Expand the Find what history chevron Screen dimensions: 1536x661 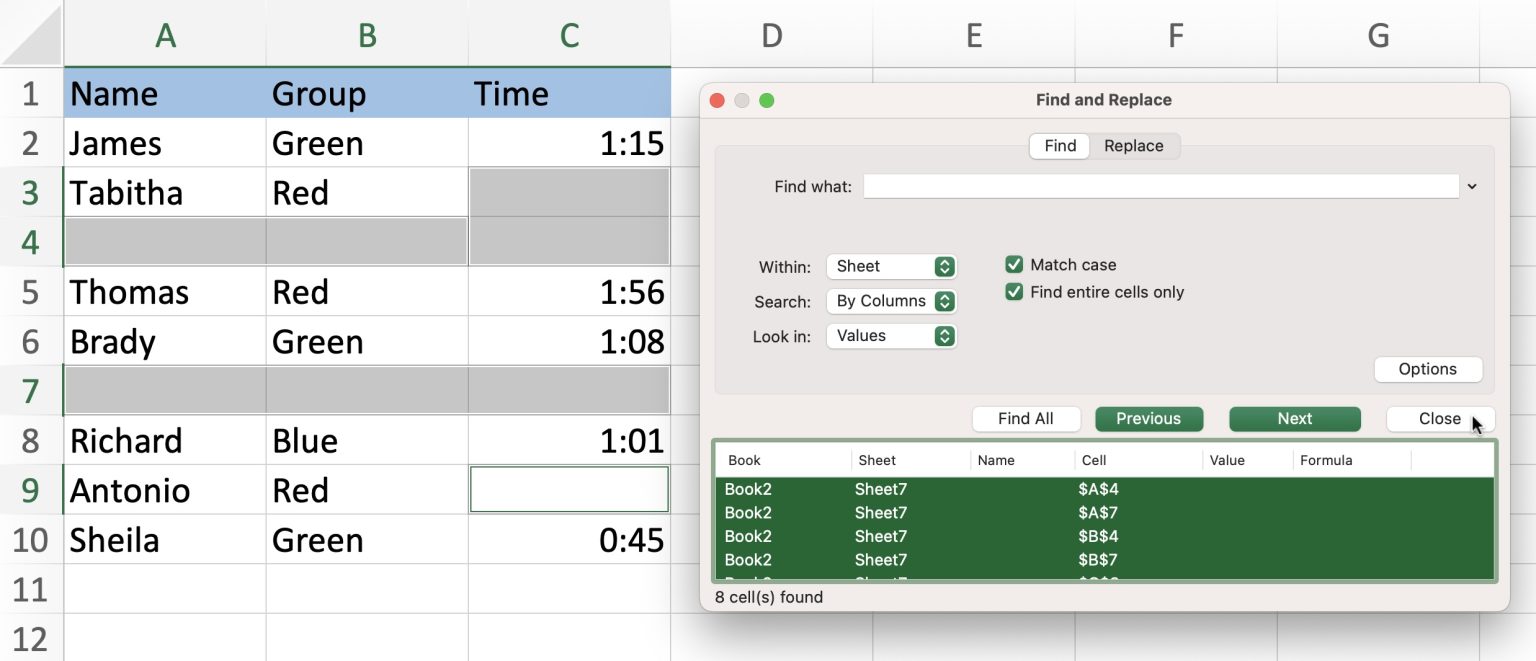[x=1472, y=187]
